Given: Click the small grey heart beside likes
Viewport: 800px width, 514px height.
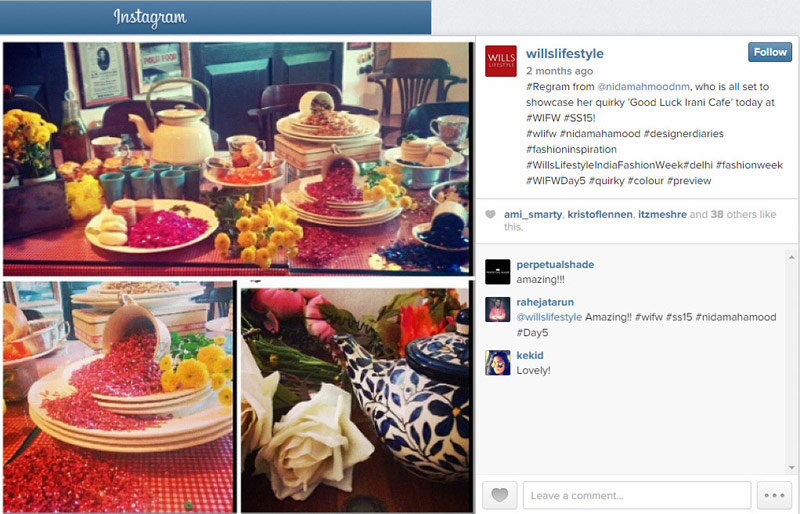Looking at the screenshot, I should pos(490,214).
